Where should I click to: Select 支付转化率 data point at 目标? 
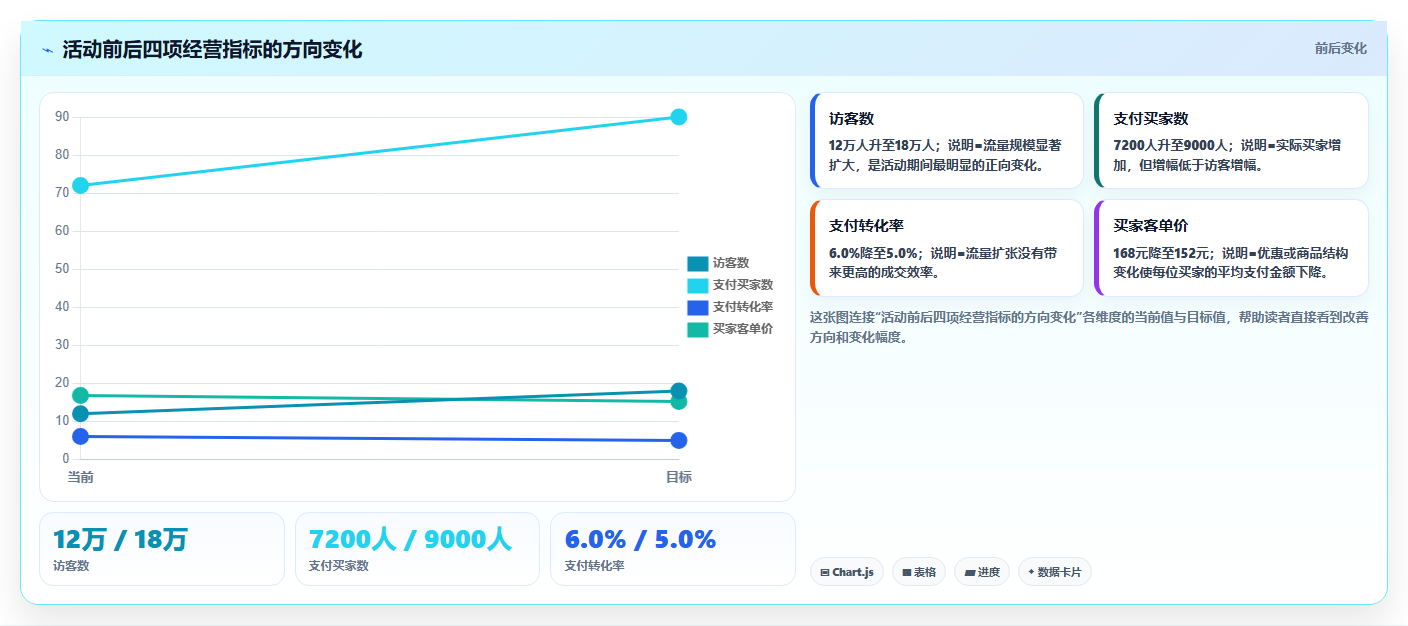[x=678, y=440]
